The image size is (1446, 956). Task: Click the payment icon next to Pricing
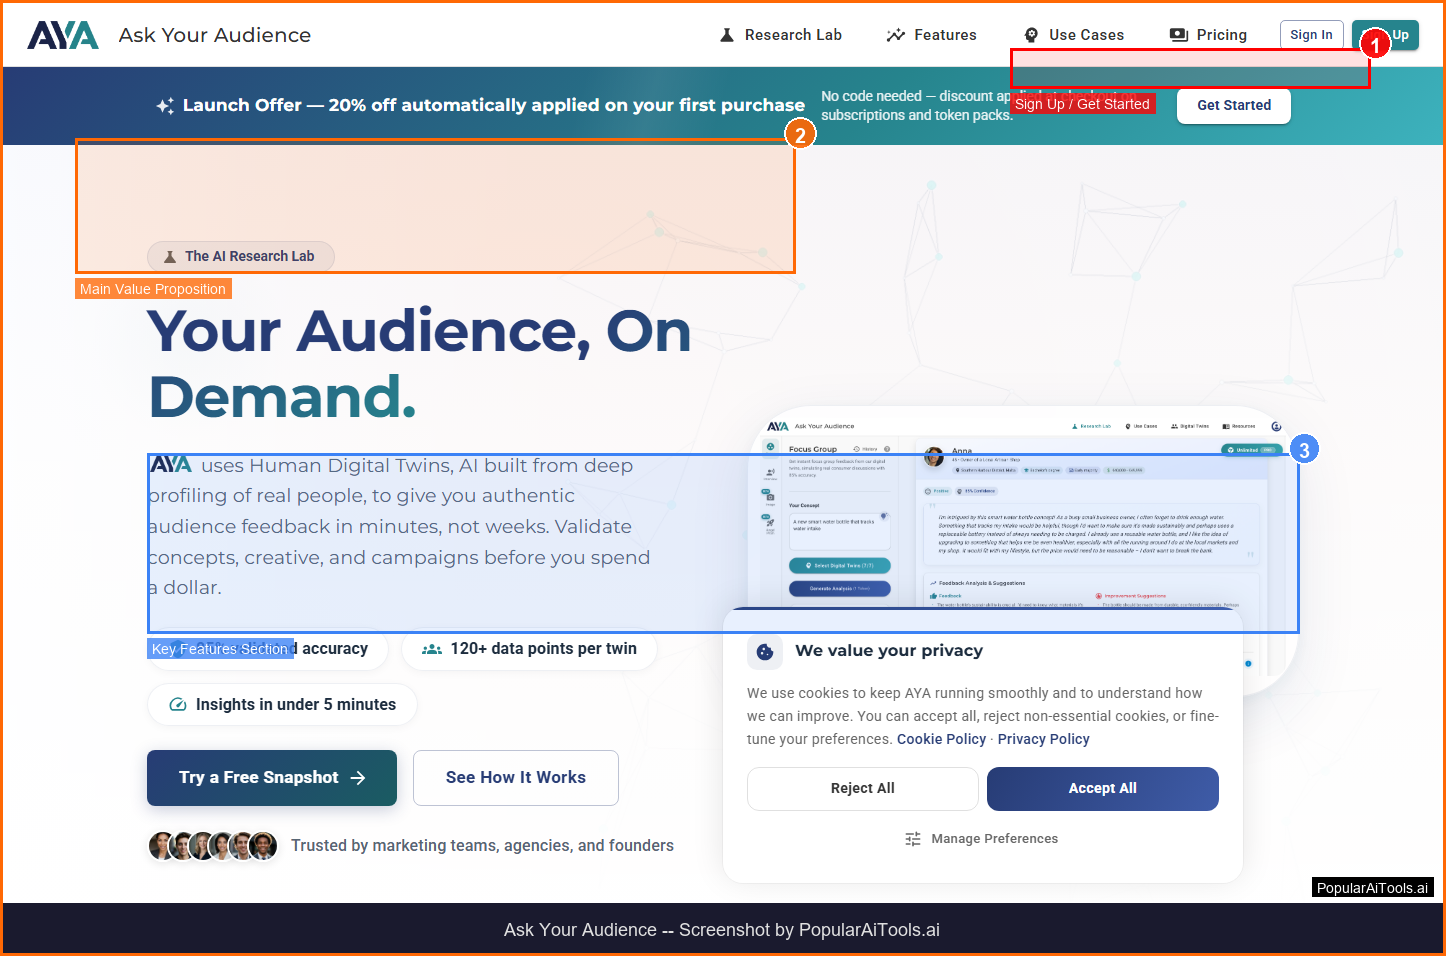tap(1179, 35)
